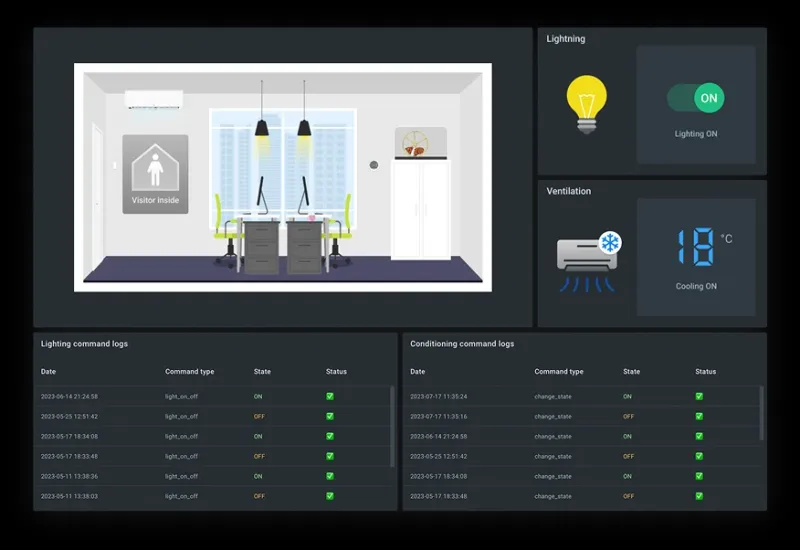The height and width of the screenshot is (550, 800).
Task: Click the 'Lighting ON' label
Action: [x=696, y=134]
